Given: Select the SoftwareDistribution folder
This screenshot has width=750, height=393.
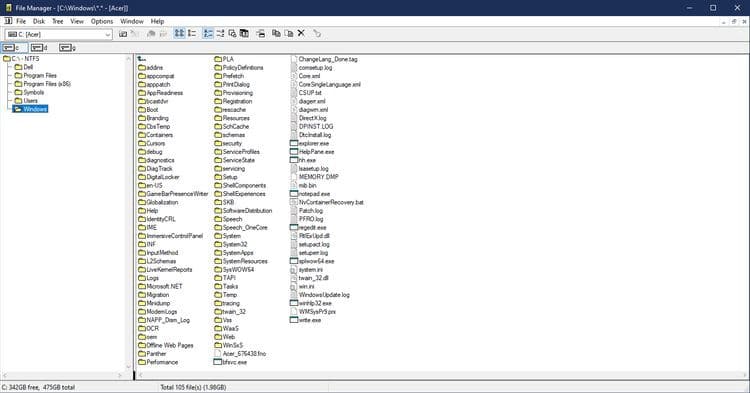Looking at the screenshot, I should [x=243, y=211].
